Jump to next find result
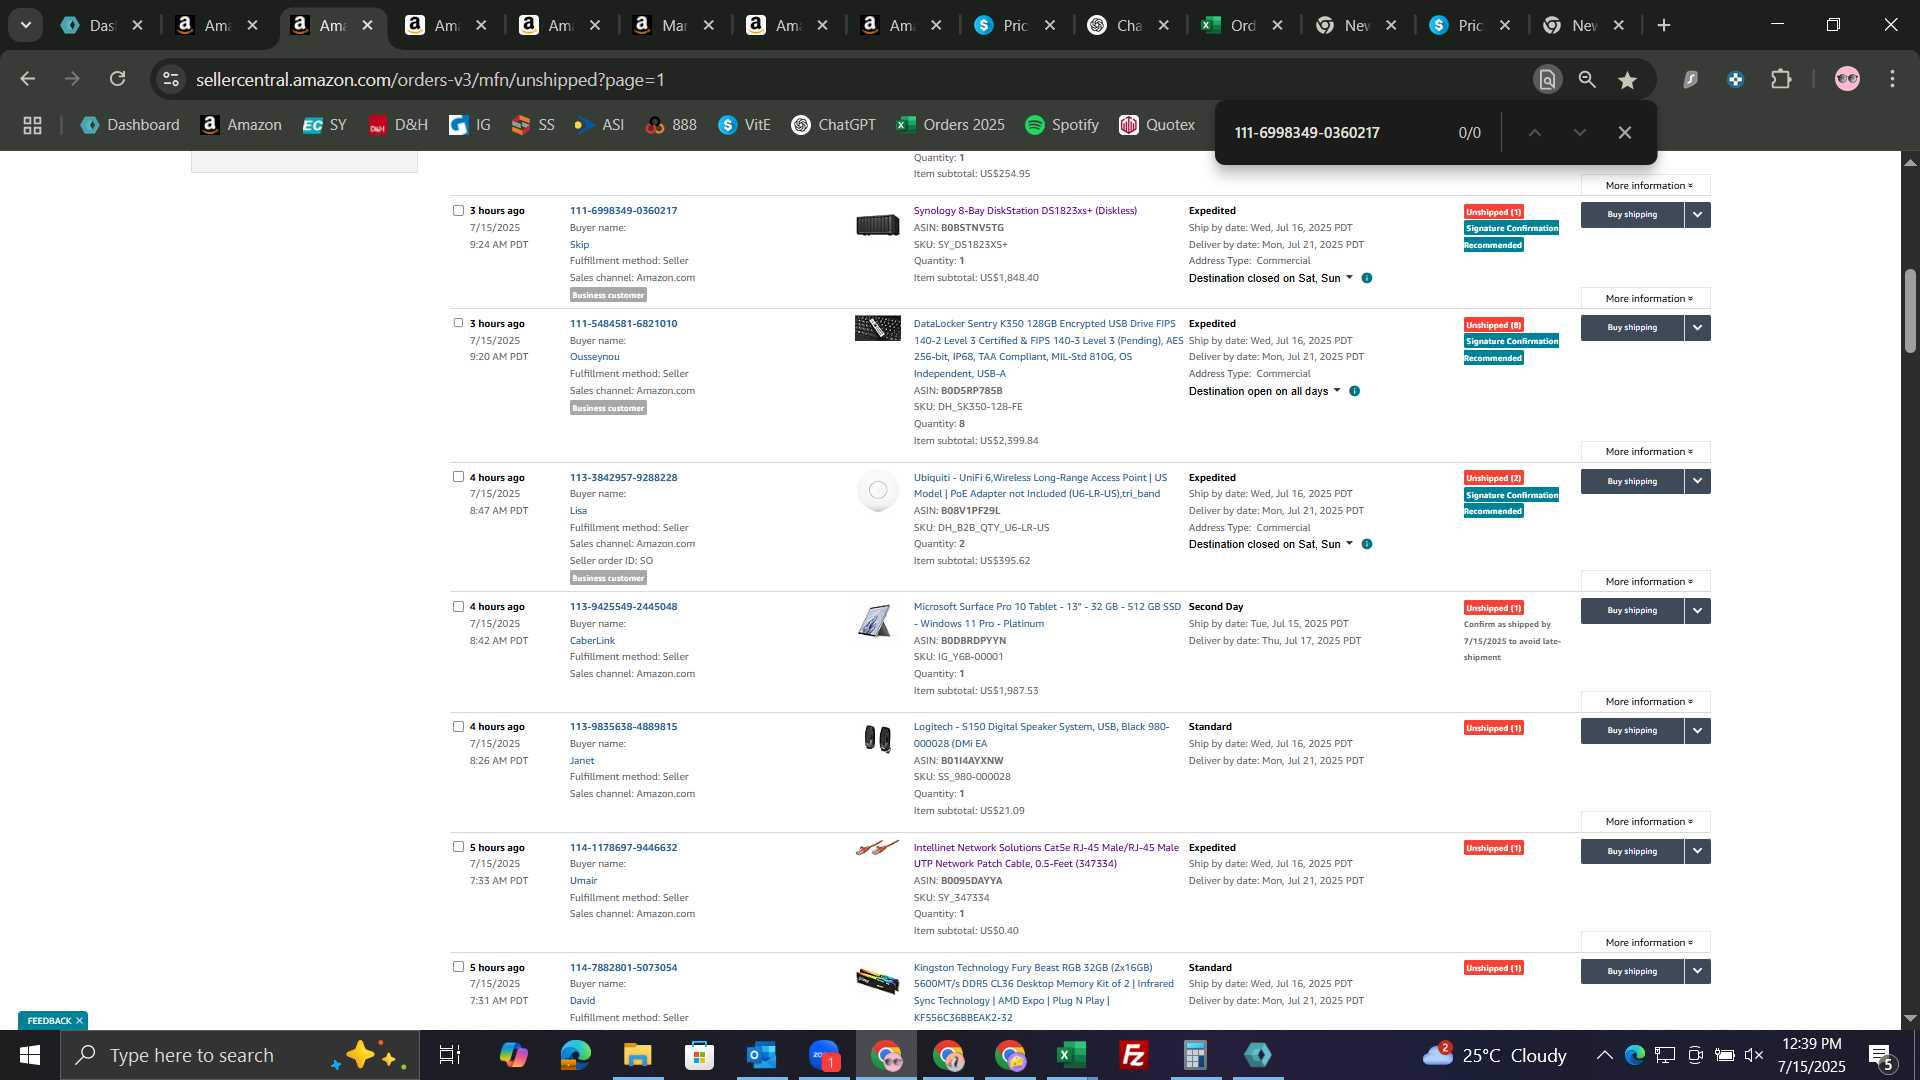 1580,132
